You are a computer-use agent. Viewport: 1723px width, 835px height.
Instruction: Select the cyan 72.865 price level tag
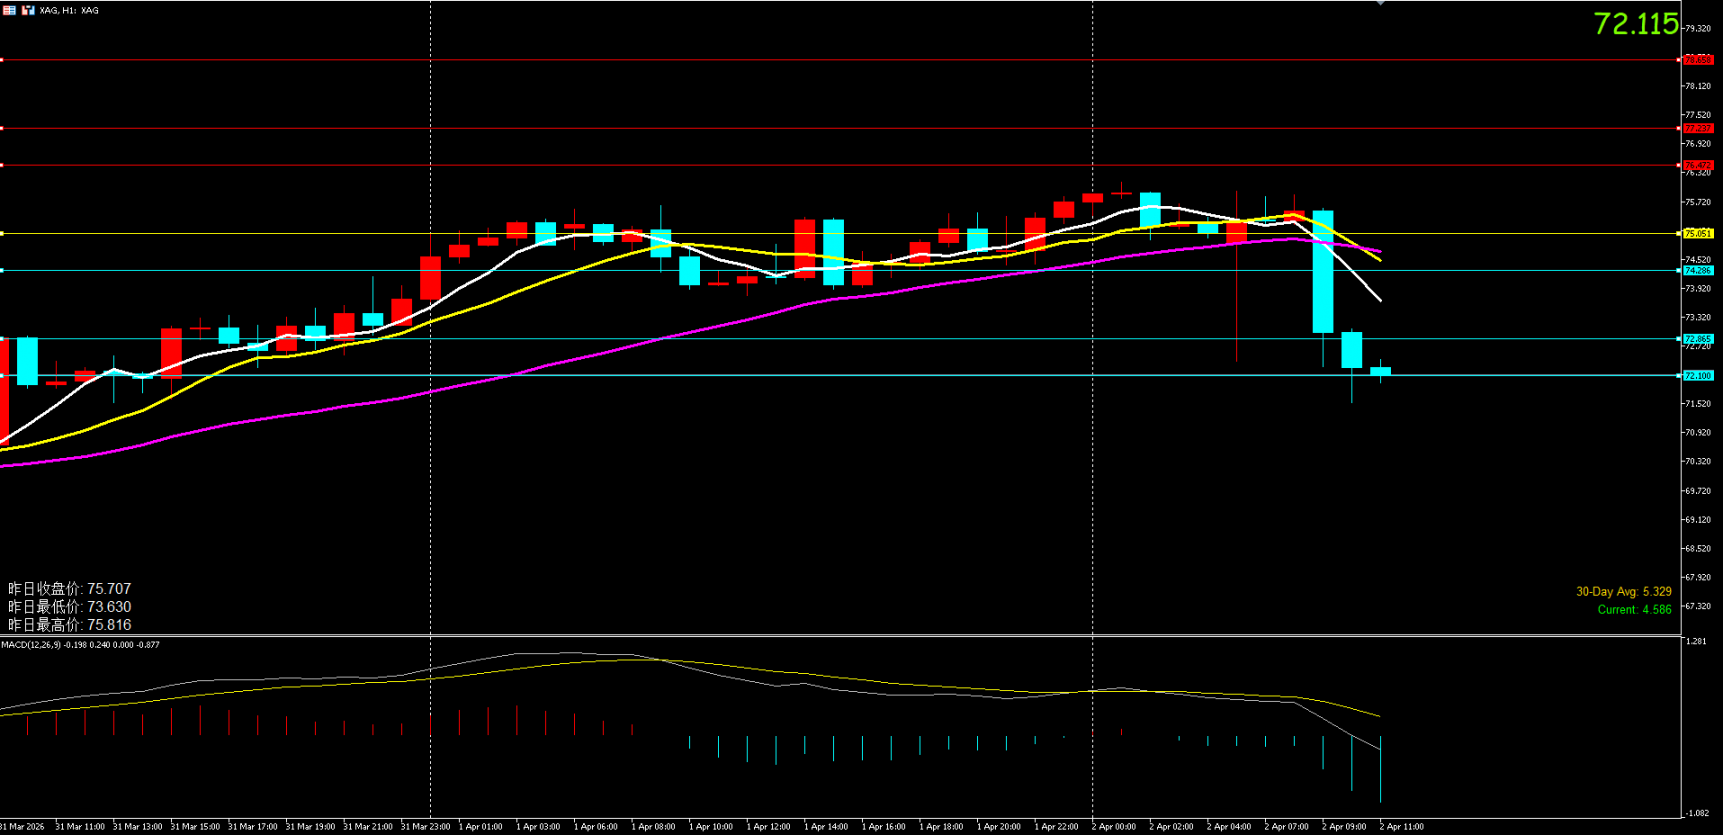(1697, 339)
